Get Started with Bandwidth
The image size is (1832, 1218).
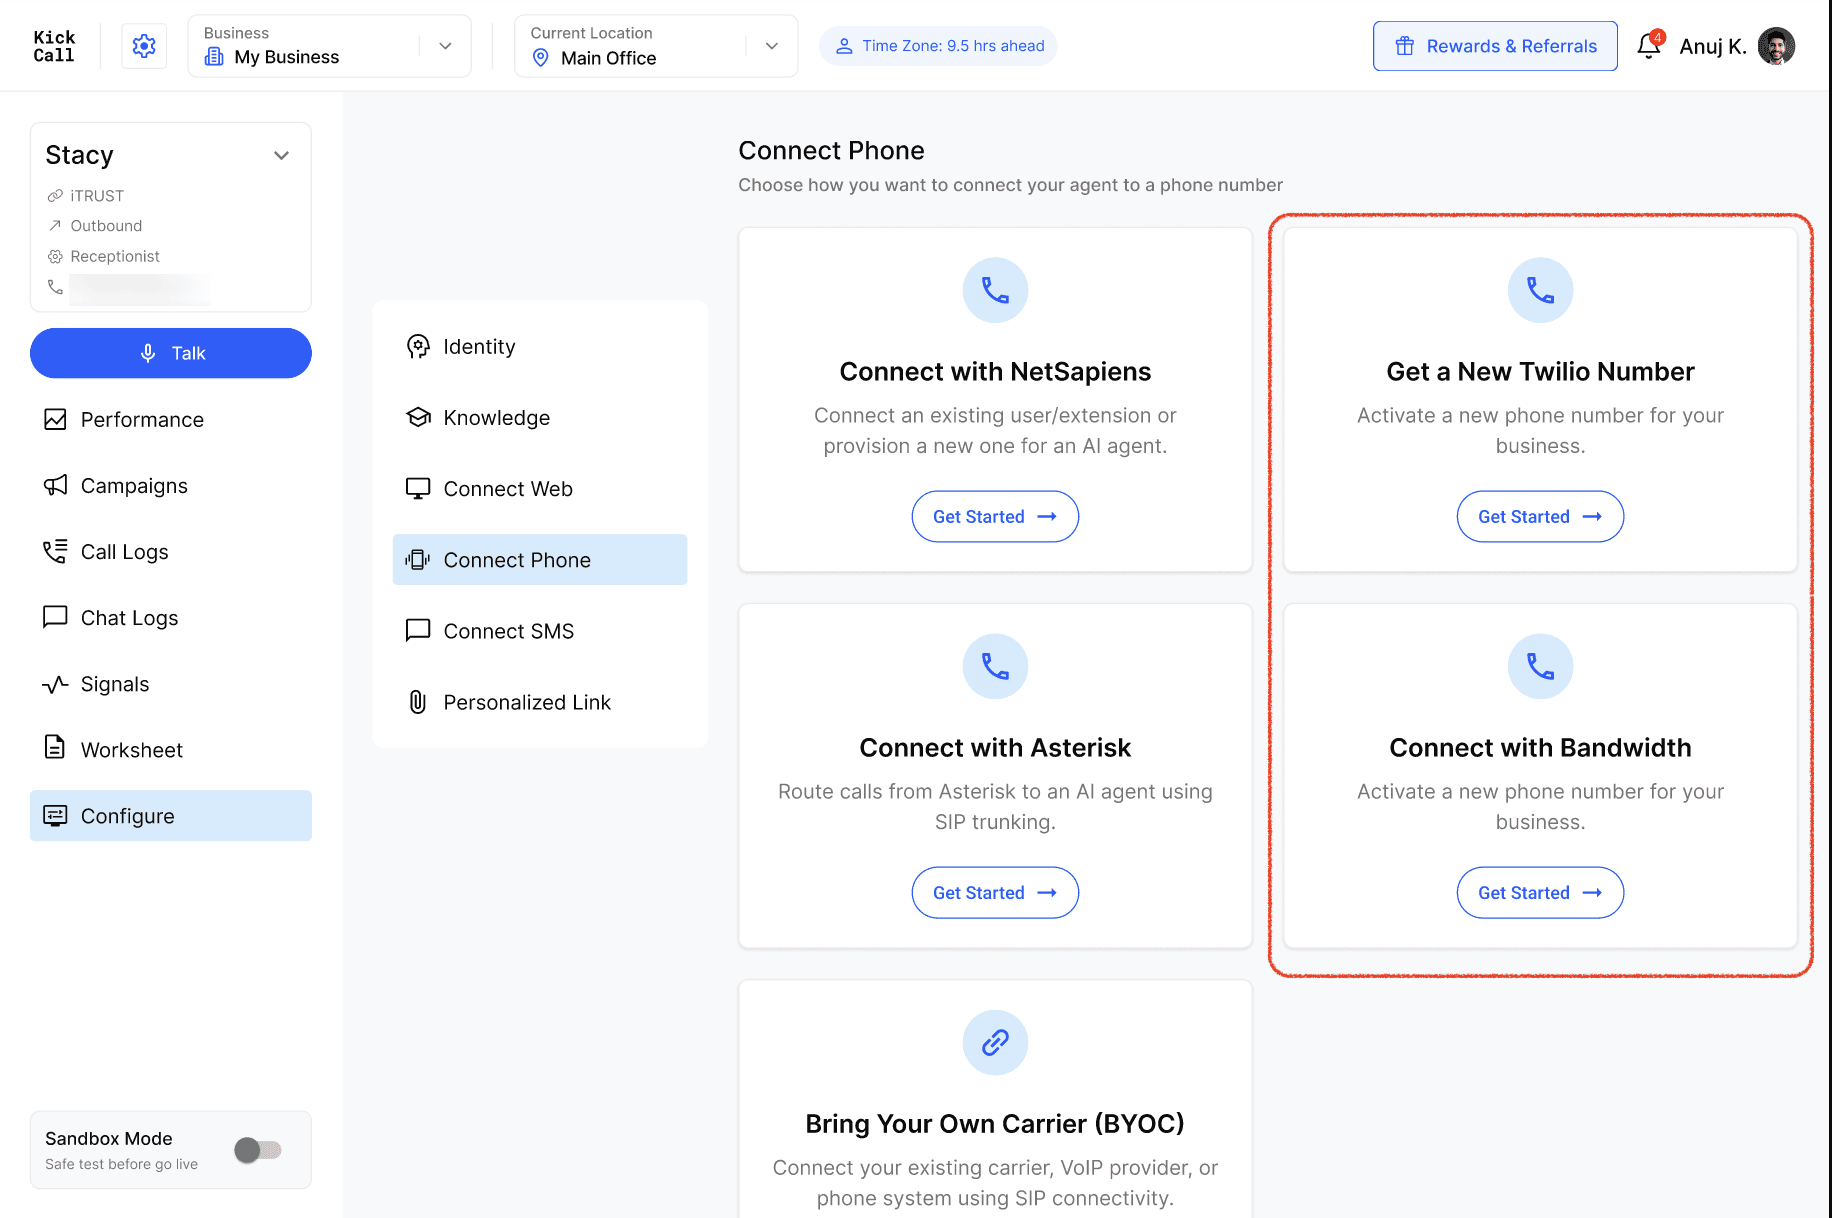pyautogui.click(x=1540, y=892)
